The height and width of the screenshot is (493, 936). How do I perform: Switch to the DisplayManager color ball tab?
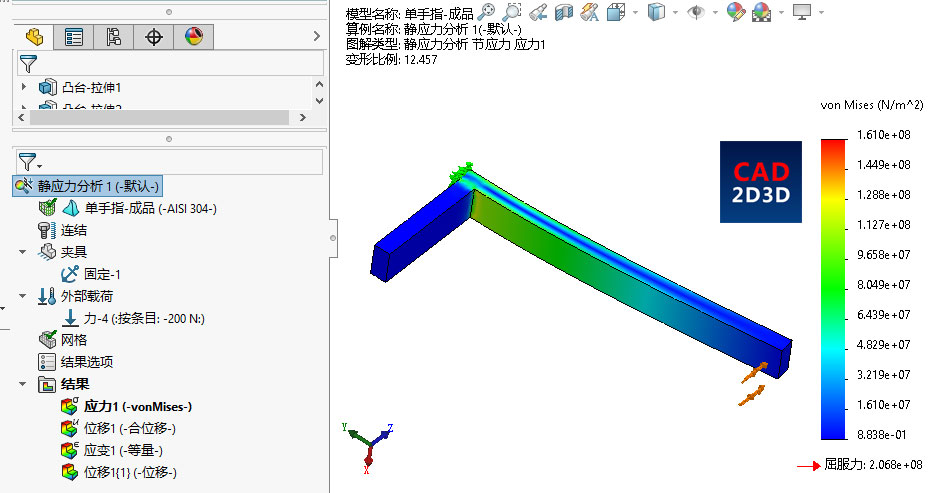point(193,37)
